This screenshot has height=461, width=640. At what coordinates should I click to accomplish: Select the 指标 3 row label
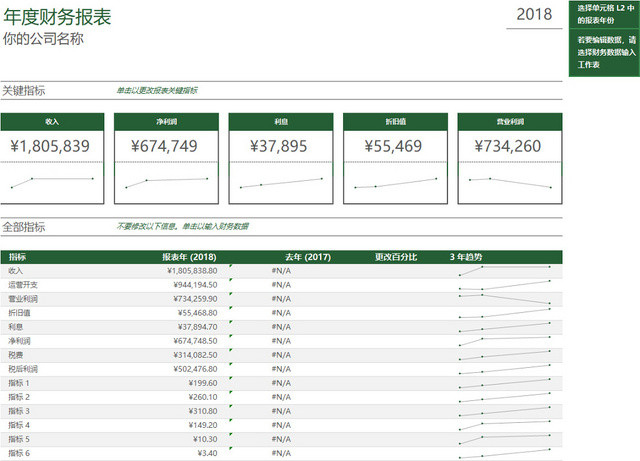click(x=19, y=411)
